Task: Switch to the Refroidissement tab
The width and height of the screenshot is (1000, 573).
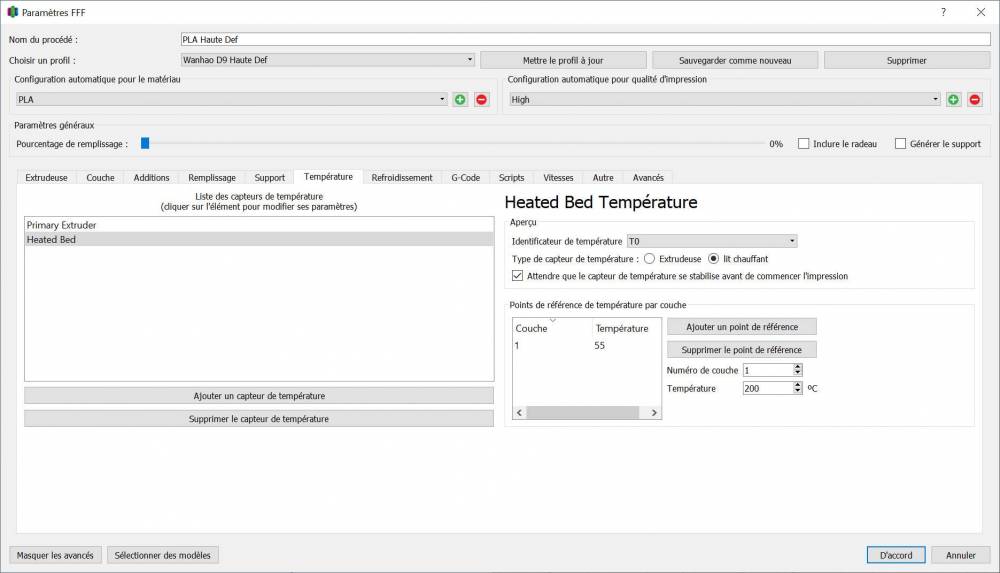Action: click(x=402, y=177)
